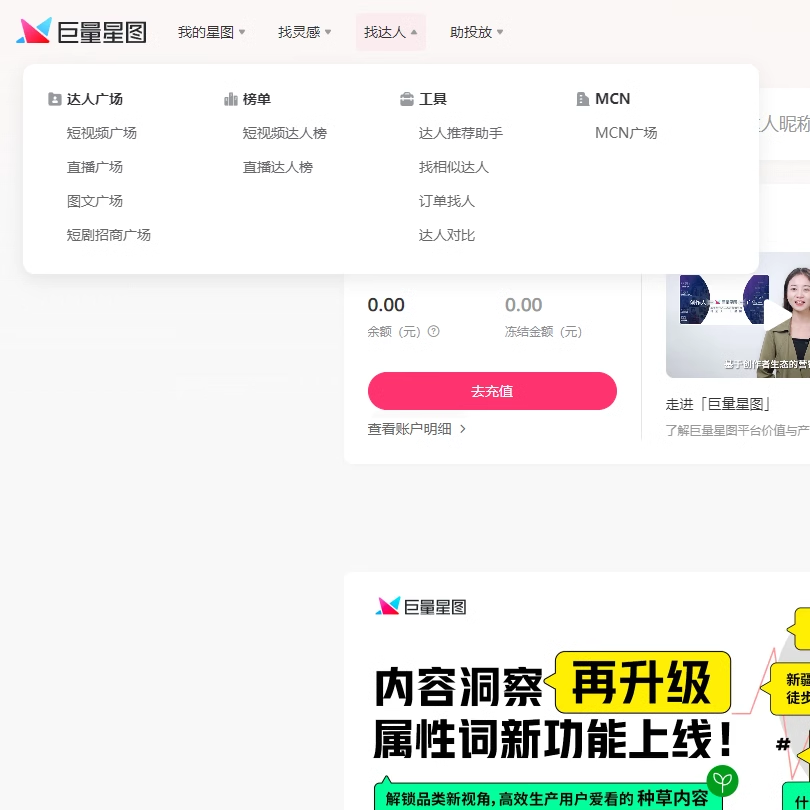The height and width of the screenshot is (810, 810).
Task: Open MCN广场 menu entry
Action: (x=626, y=133)
